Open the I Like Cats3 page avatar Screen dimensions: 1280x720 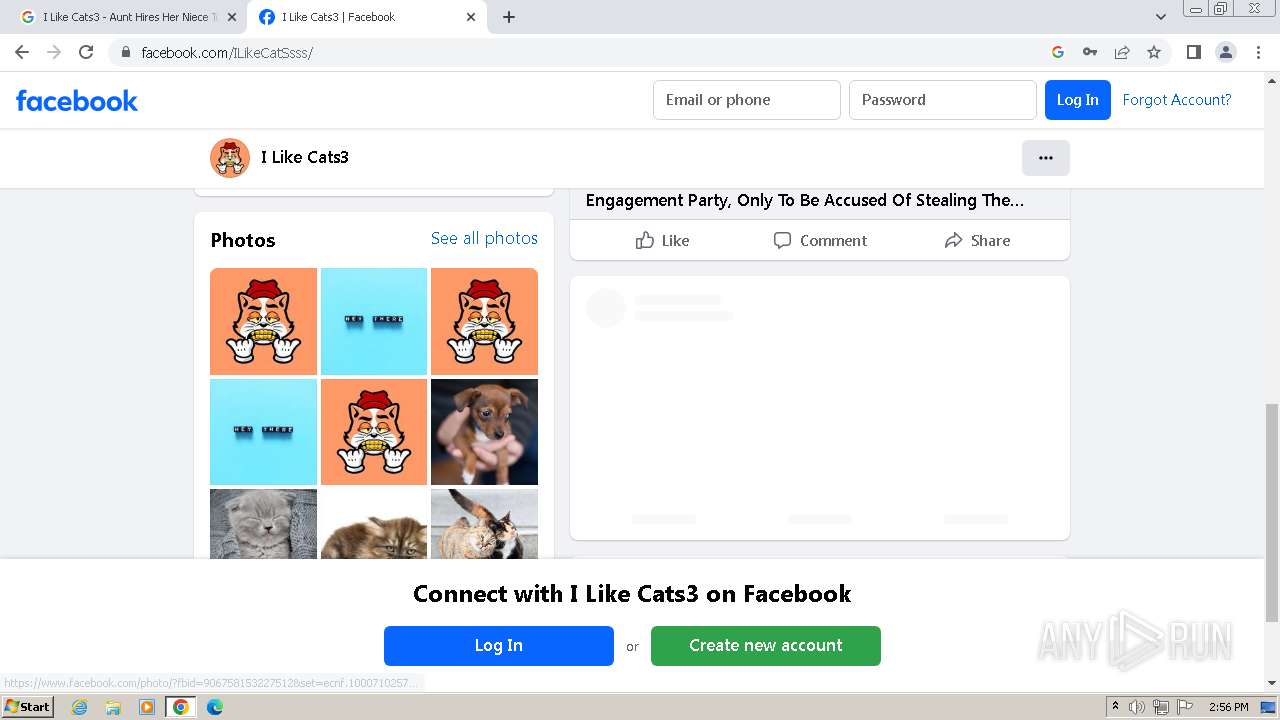click(229, 157)
